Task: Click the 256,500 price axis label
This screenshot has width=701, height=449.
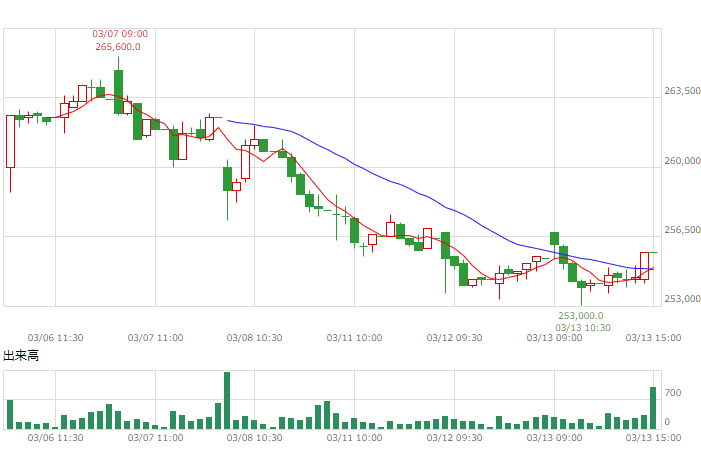Action: (x=682, y=230)
